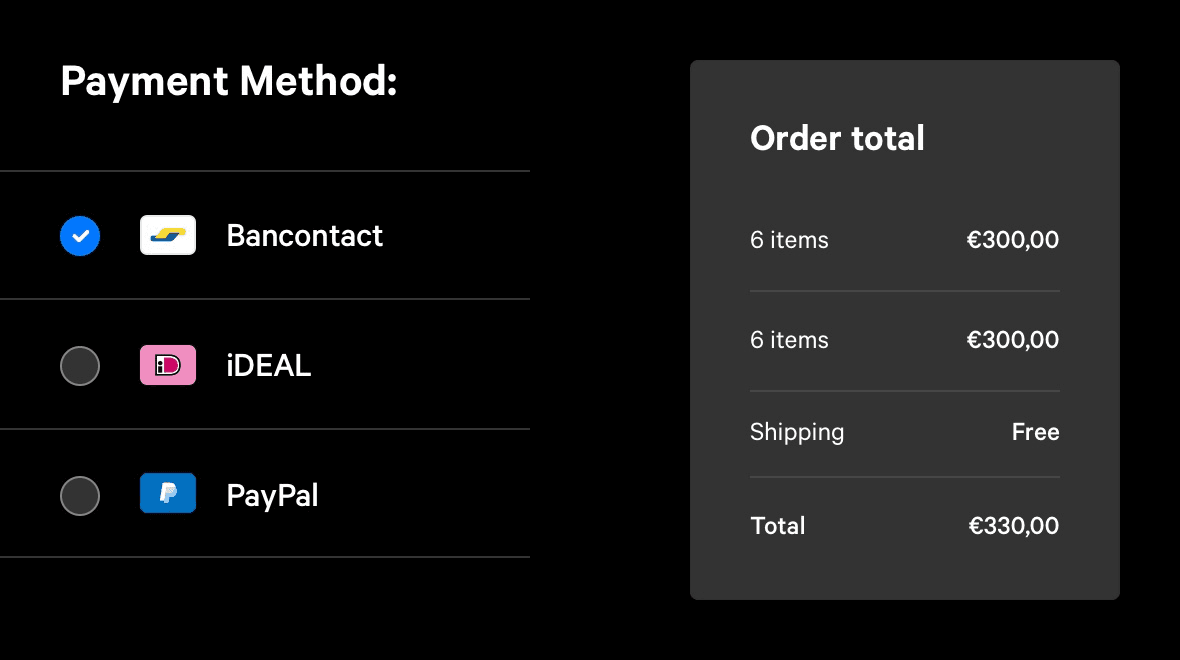Click the iDEAL payment label
This screenshot has width=1180, height=660.
269,366
